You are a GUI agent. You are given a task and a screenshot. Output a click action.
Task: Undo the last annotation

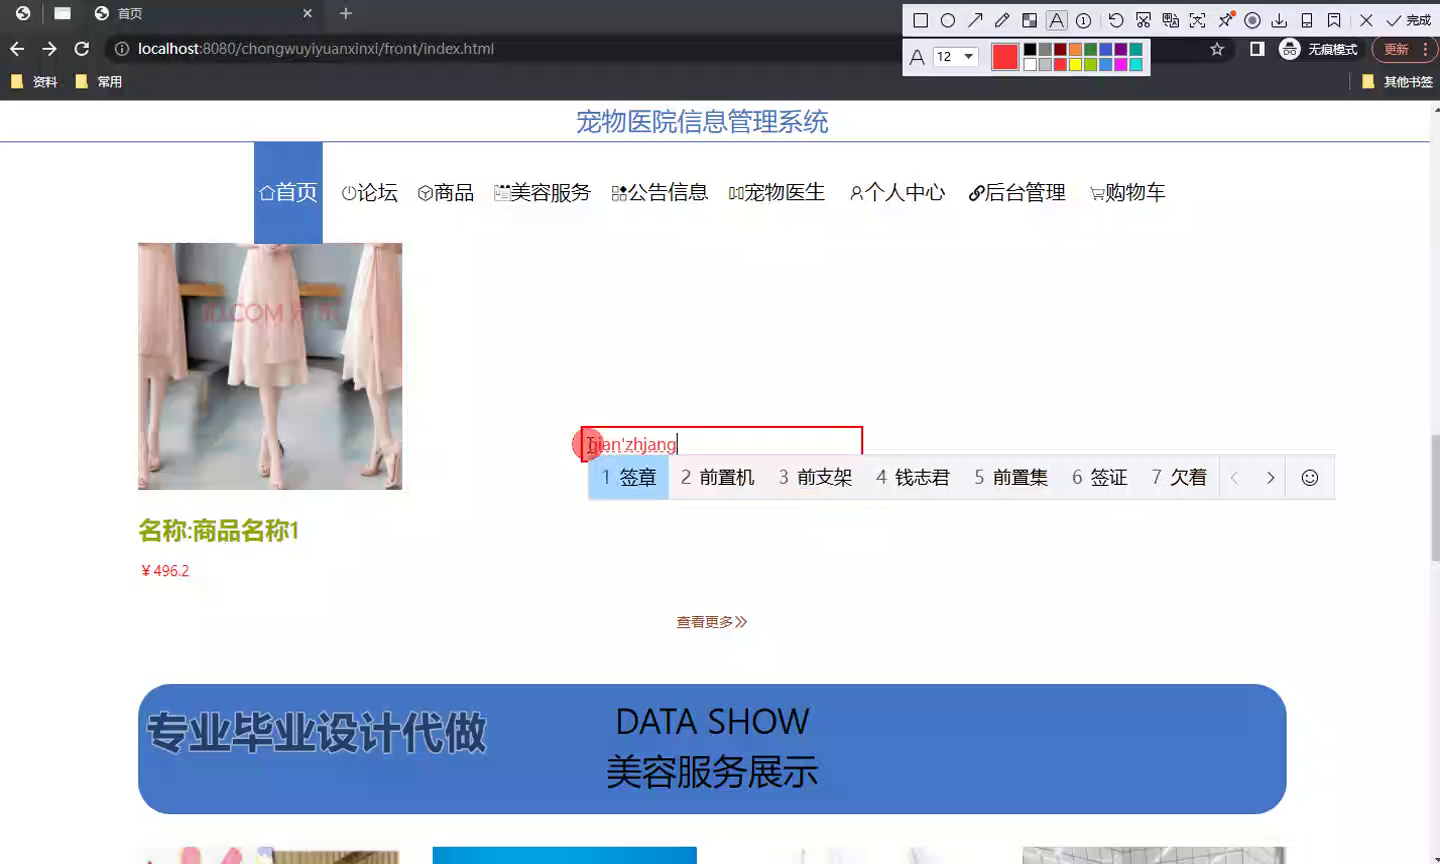[x=1116, y=20]
